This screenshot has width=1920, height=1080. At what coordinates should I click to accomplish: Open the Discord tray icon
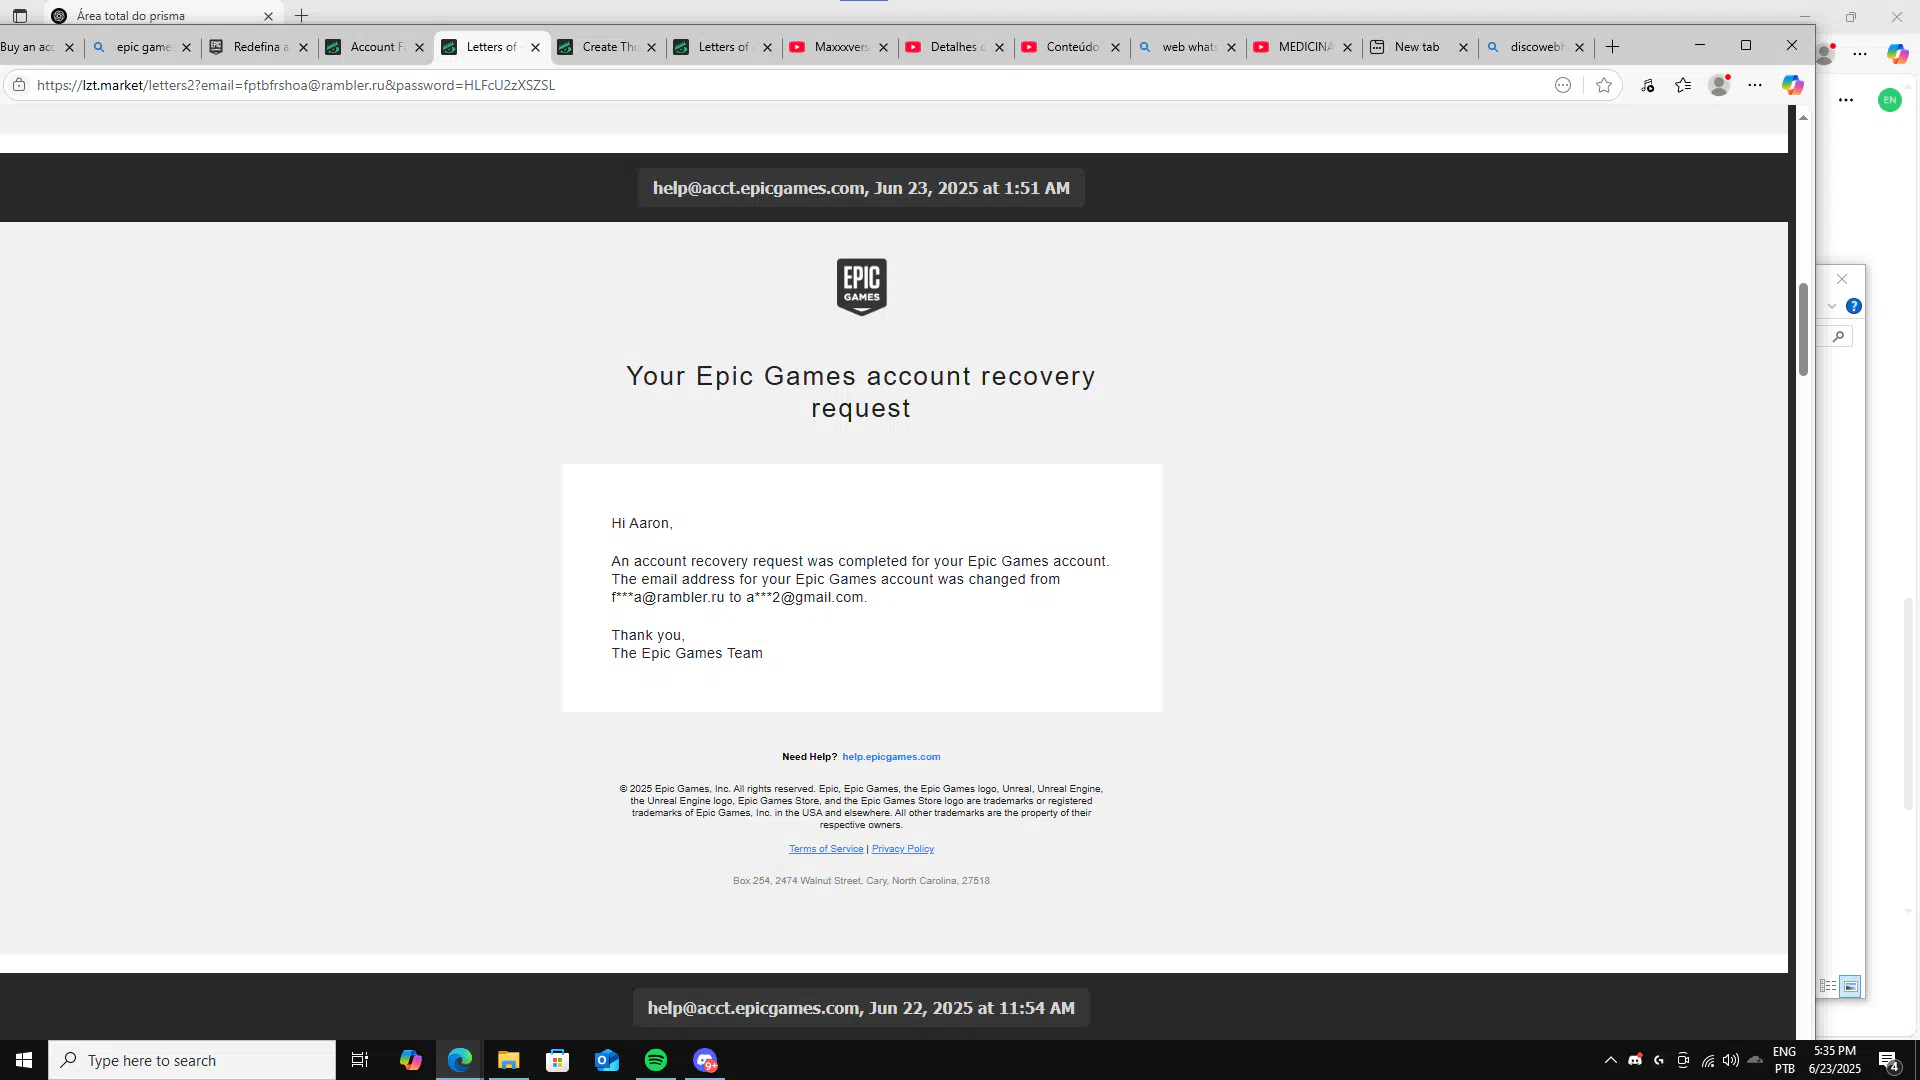click(1635, 1060)
